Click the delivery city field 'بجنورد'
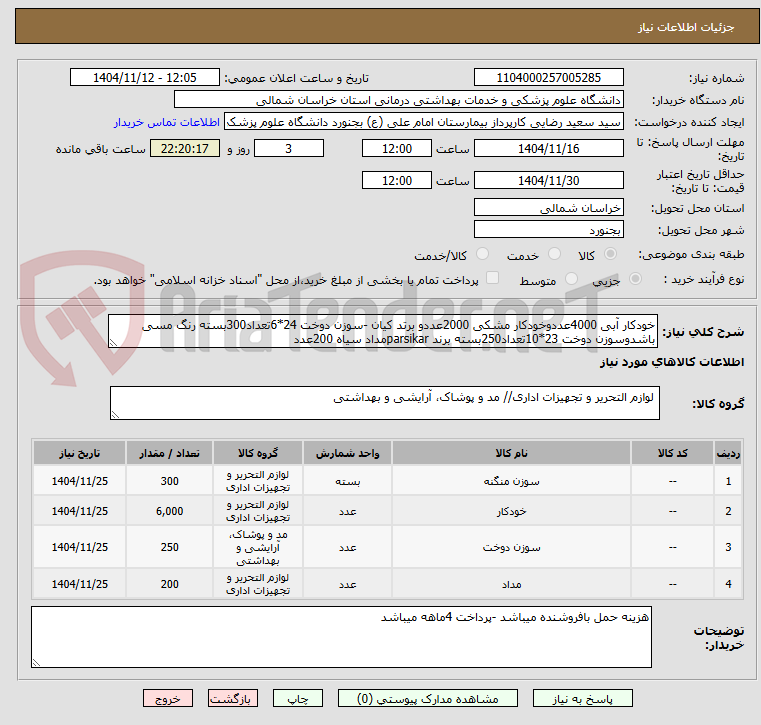 tap(548, 230)
